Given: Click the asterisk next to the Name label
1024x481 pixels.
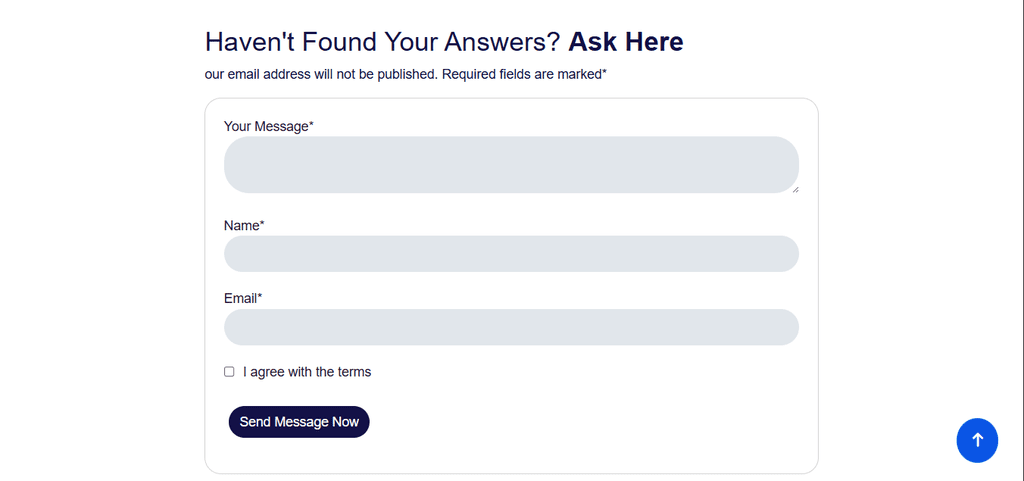Looking at the screenshot, I should 262,225.
